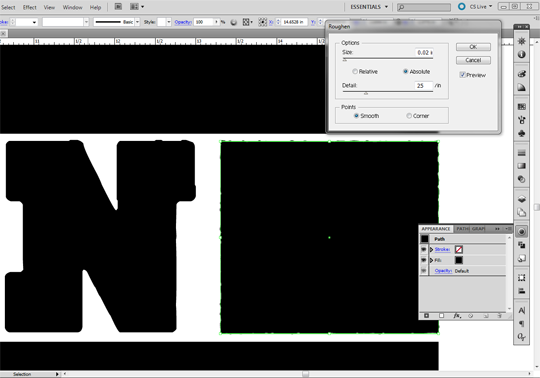Click the black Fill color swatch
This screenshot has height=378, width=540.
pos(459,260)
